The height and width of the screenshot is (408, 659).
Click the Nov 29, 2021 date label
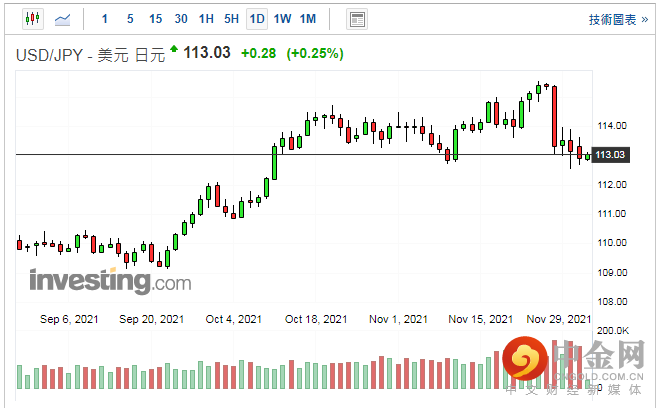click(x=559, y=319)
